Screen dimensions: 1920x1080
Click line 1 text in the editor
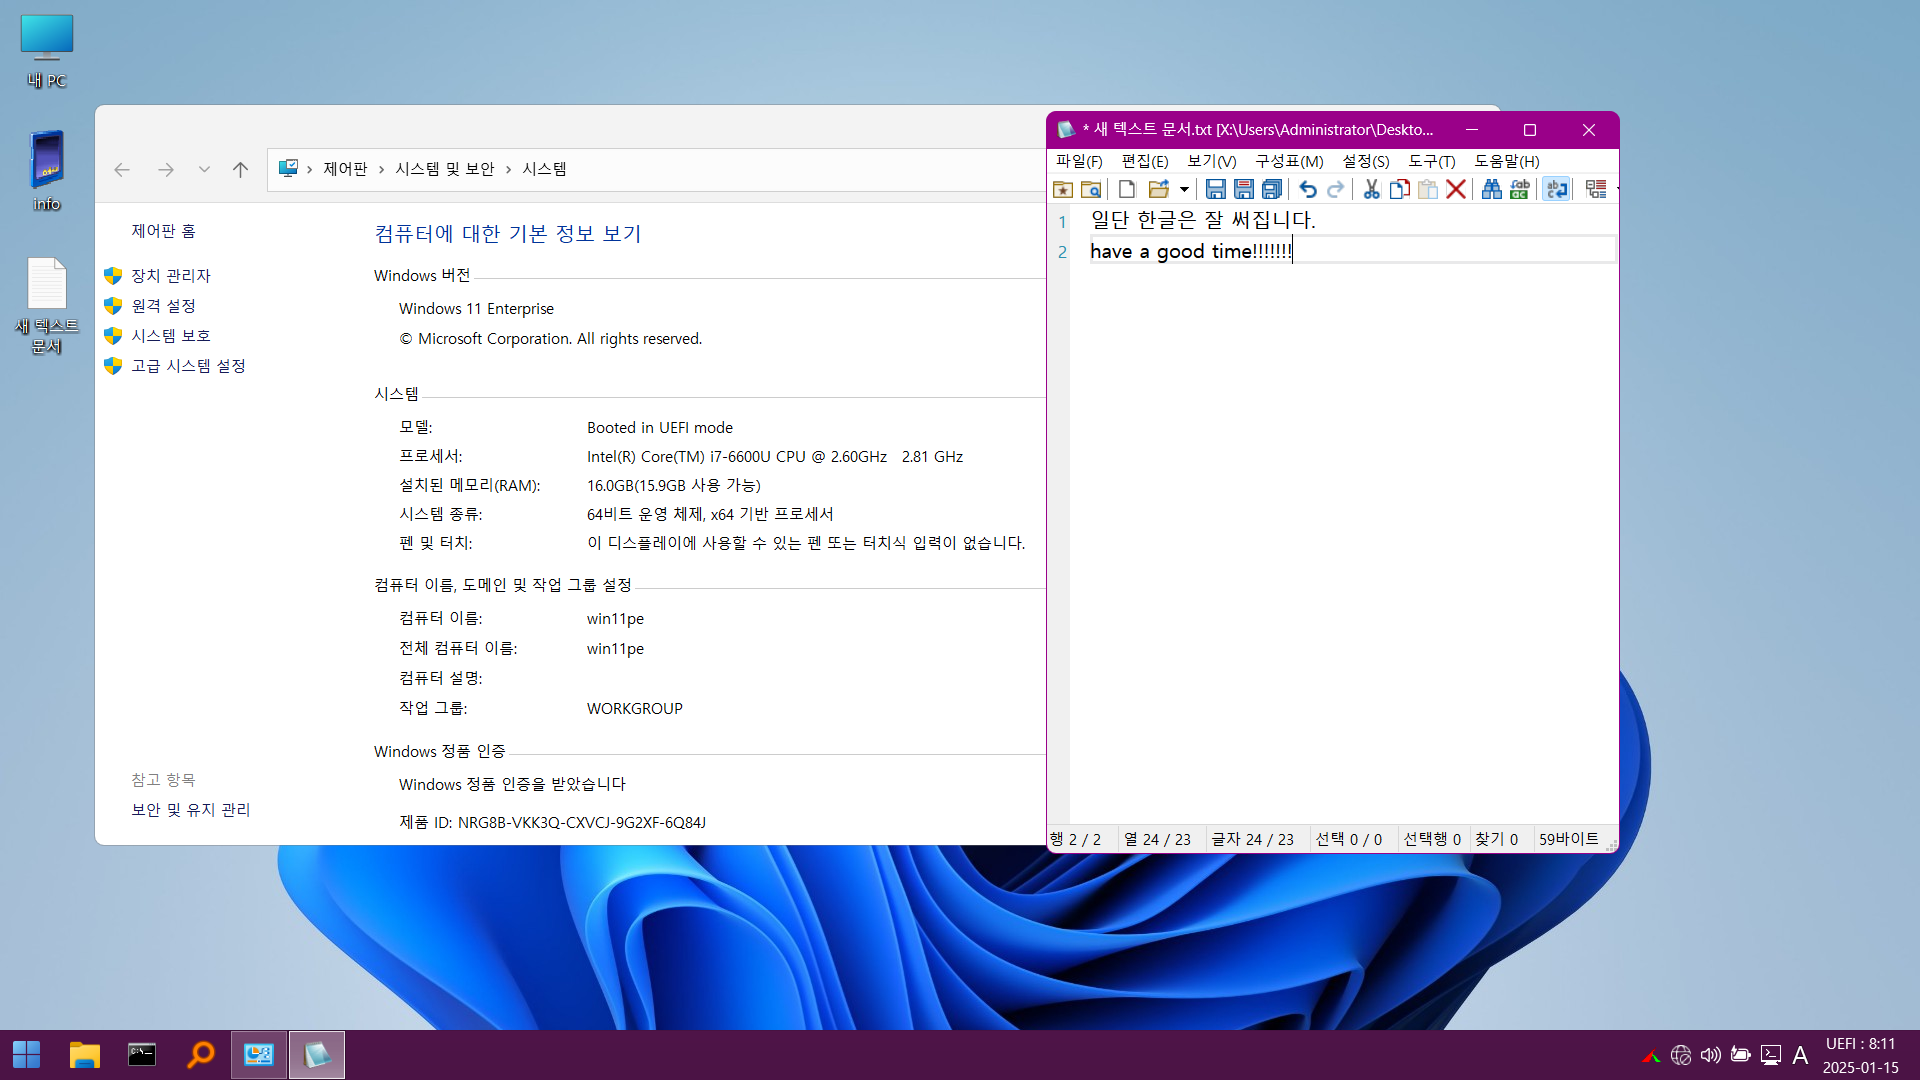click(x=1203, y=219)
